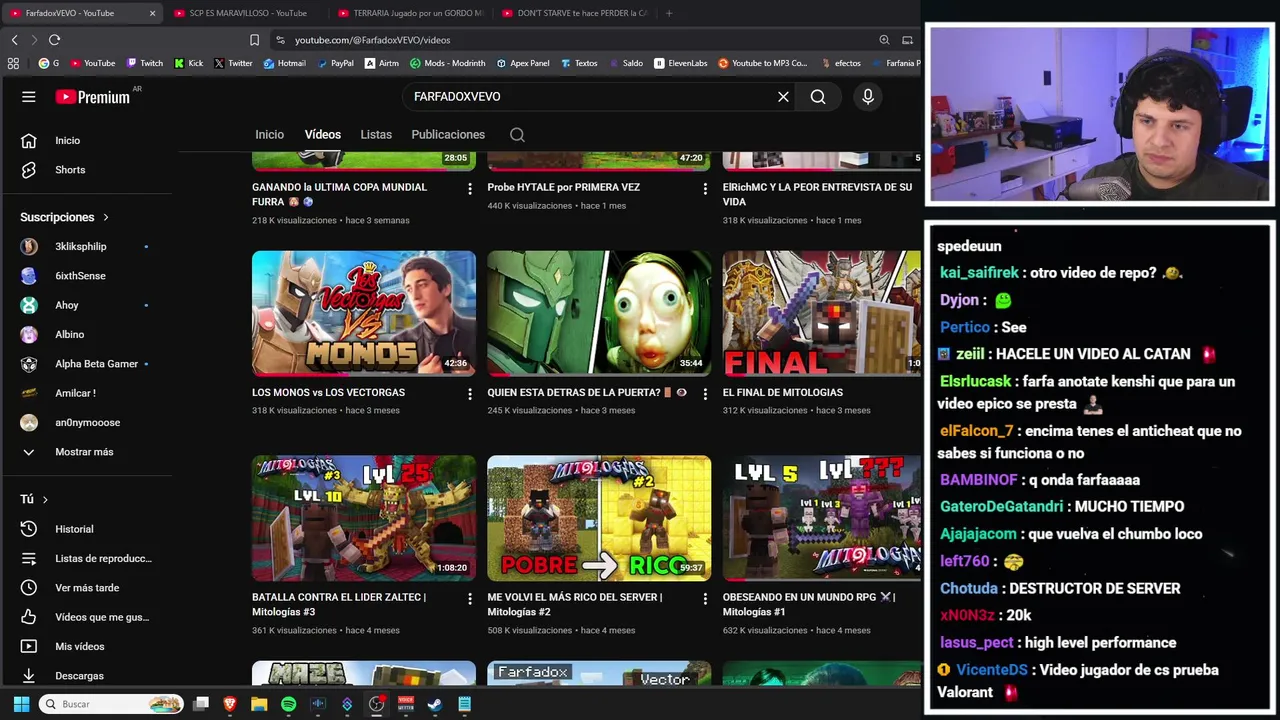Open options for BATALLA CONTRA EL LIDER ZALTEC
Screen dimensions: 1280x720
click(x=470, y=599)
